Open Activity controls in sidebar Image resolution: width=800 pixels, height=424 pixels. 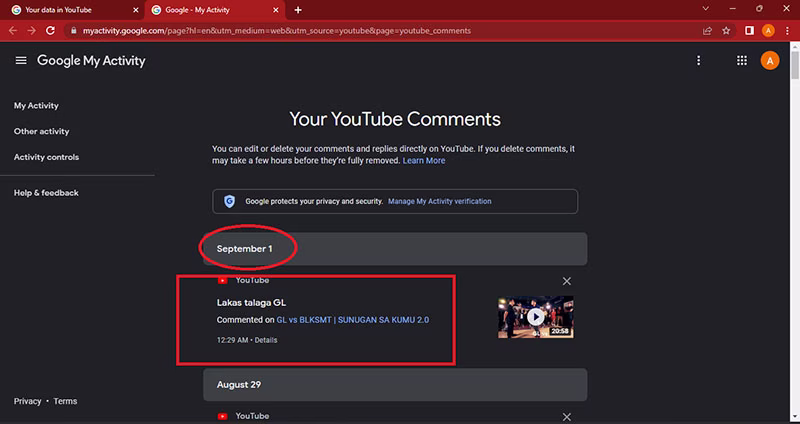click(46, 157)
